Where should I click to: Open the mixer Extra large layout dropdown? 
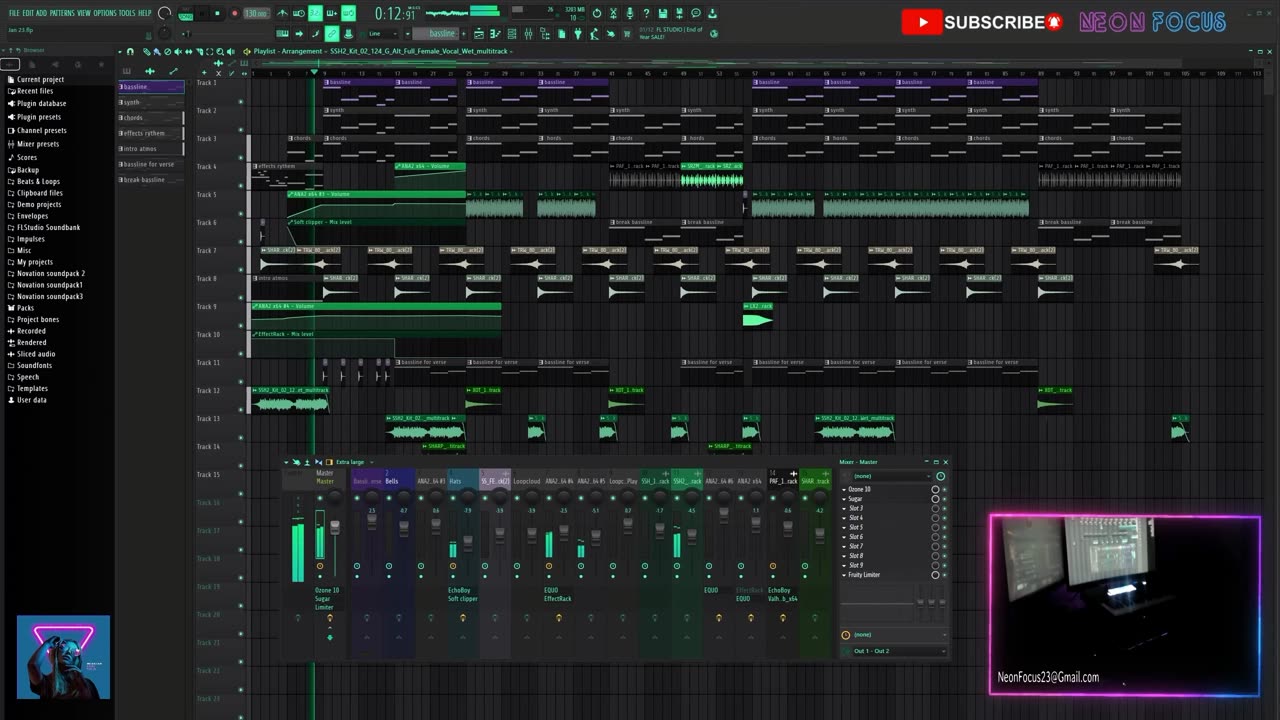pyautogui.click(x=355, y=462)
